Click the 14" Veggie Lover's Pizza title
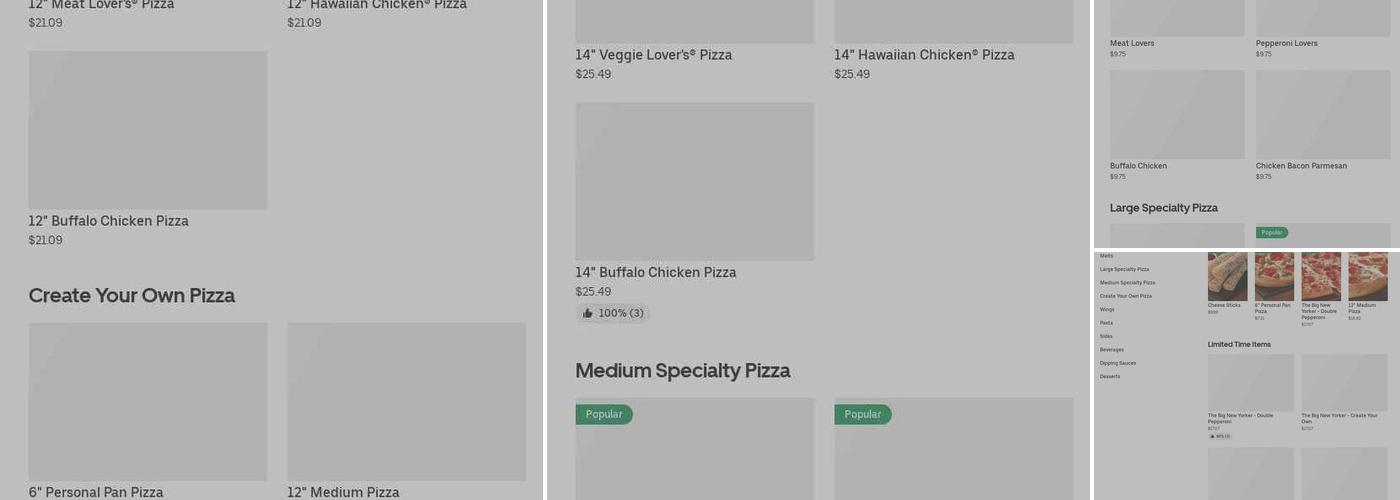 pos(653,55)
